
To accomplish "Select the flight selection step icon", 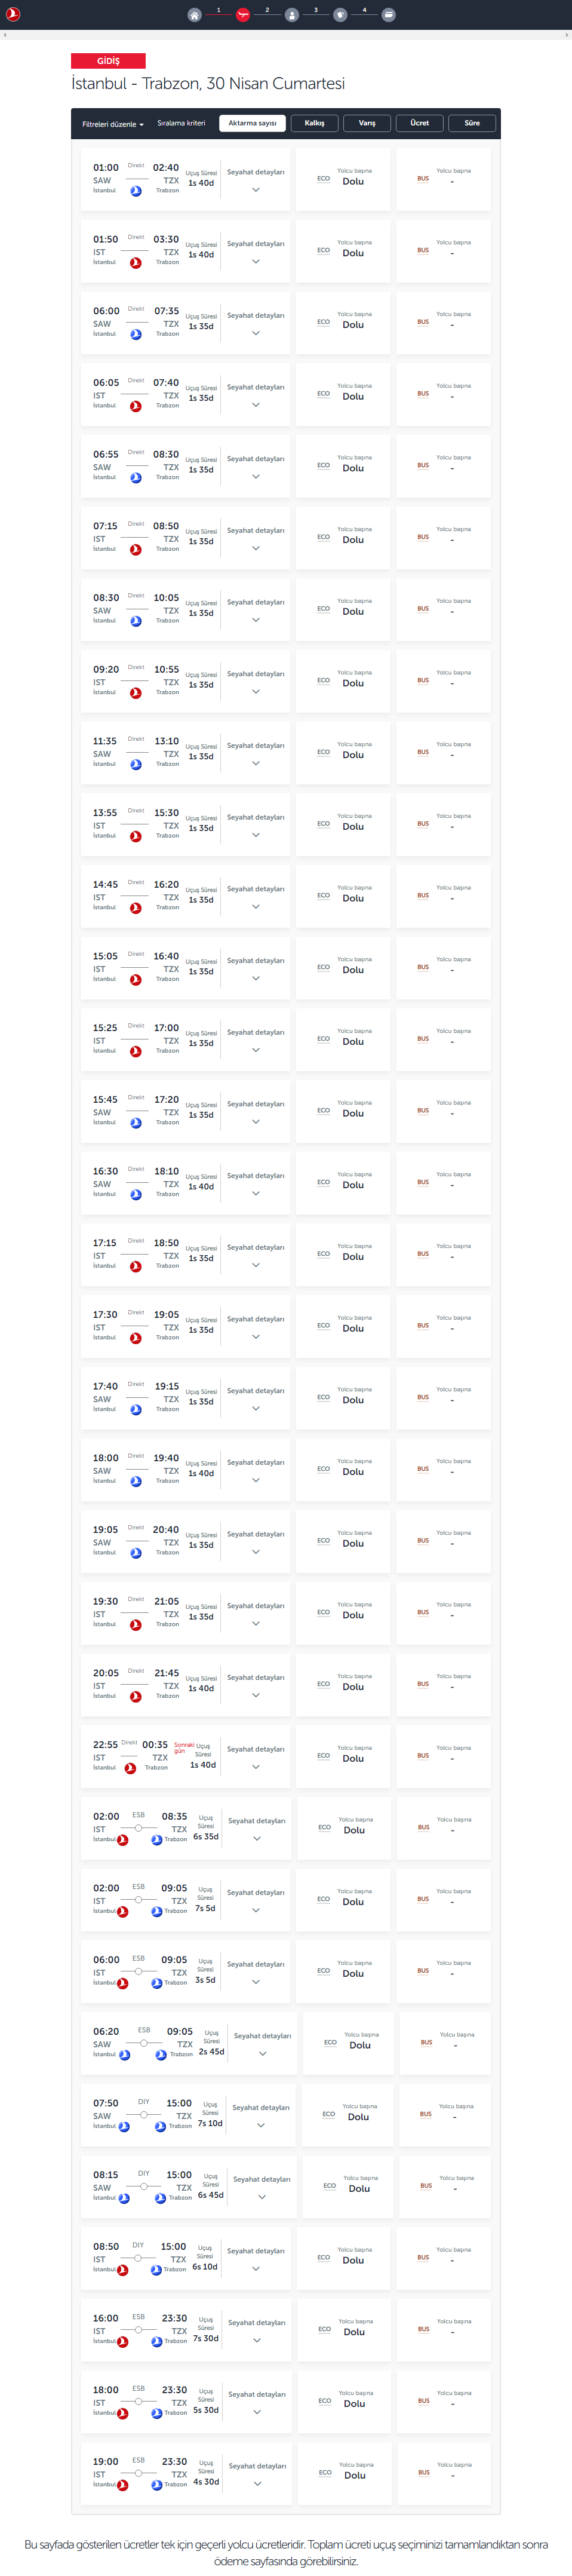I will click(243, 15).
